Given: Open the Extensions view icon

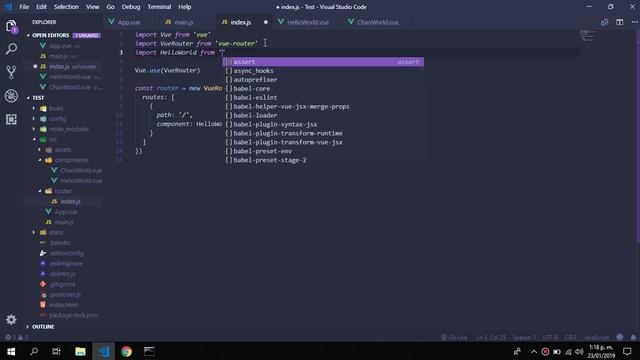Looking at the screenshot, I should point(11,119).
